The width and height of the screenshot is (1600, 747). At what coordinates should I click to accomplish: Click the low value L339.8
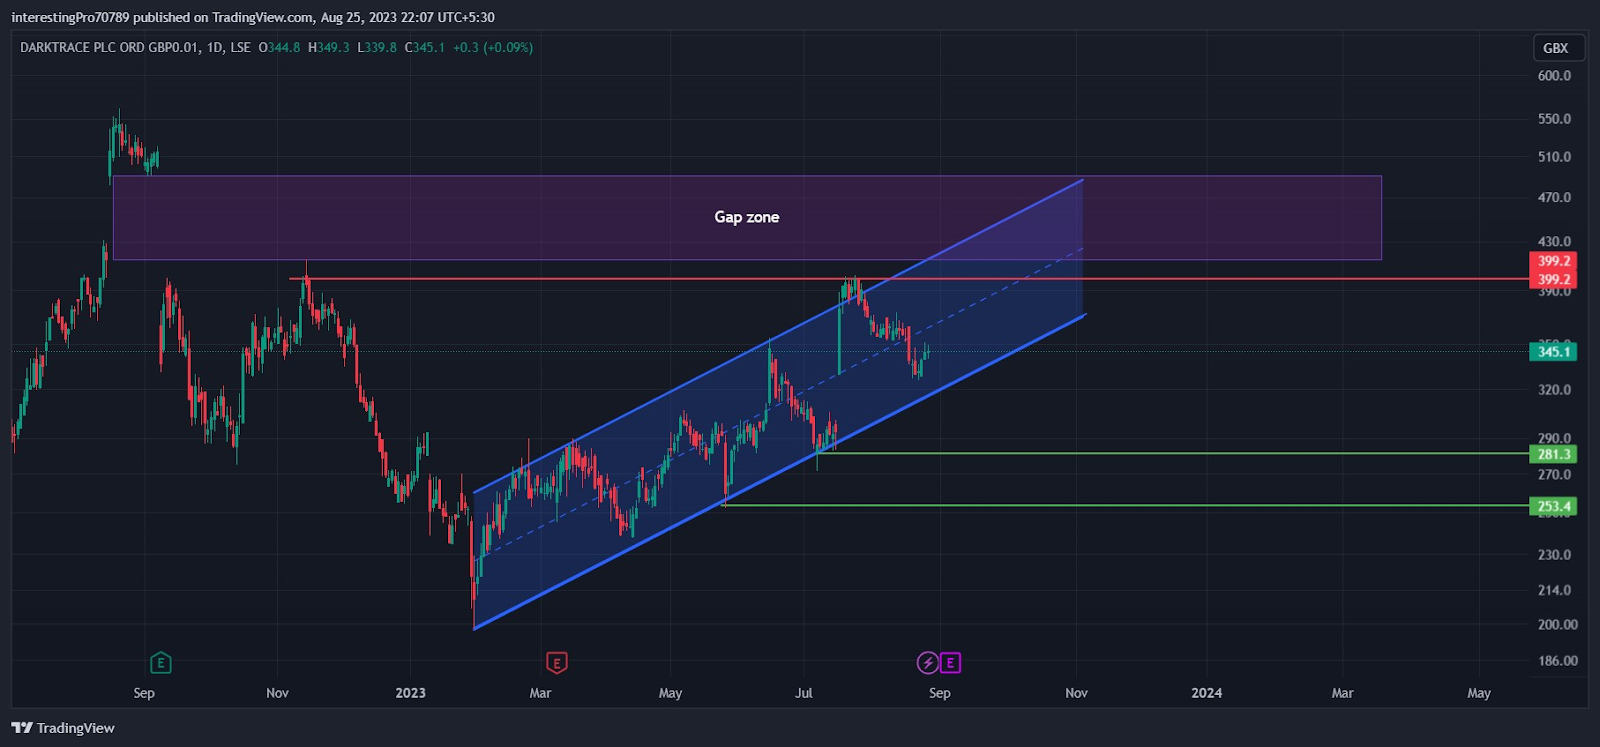click(x=377, y=47)
